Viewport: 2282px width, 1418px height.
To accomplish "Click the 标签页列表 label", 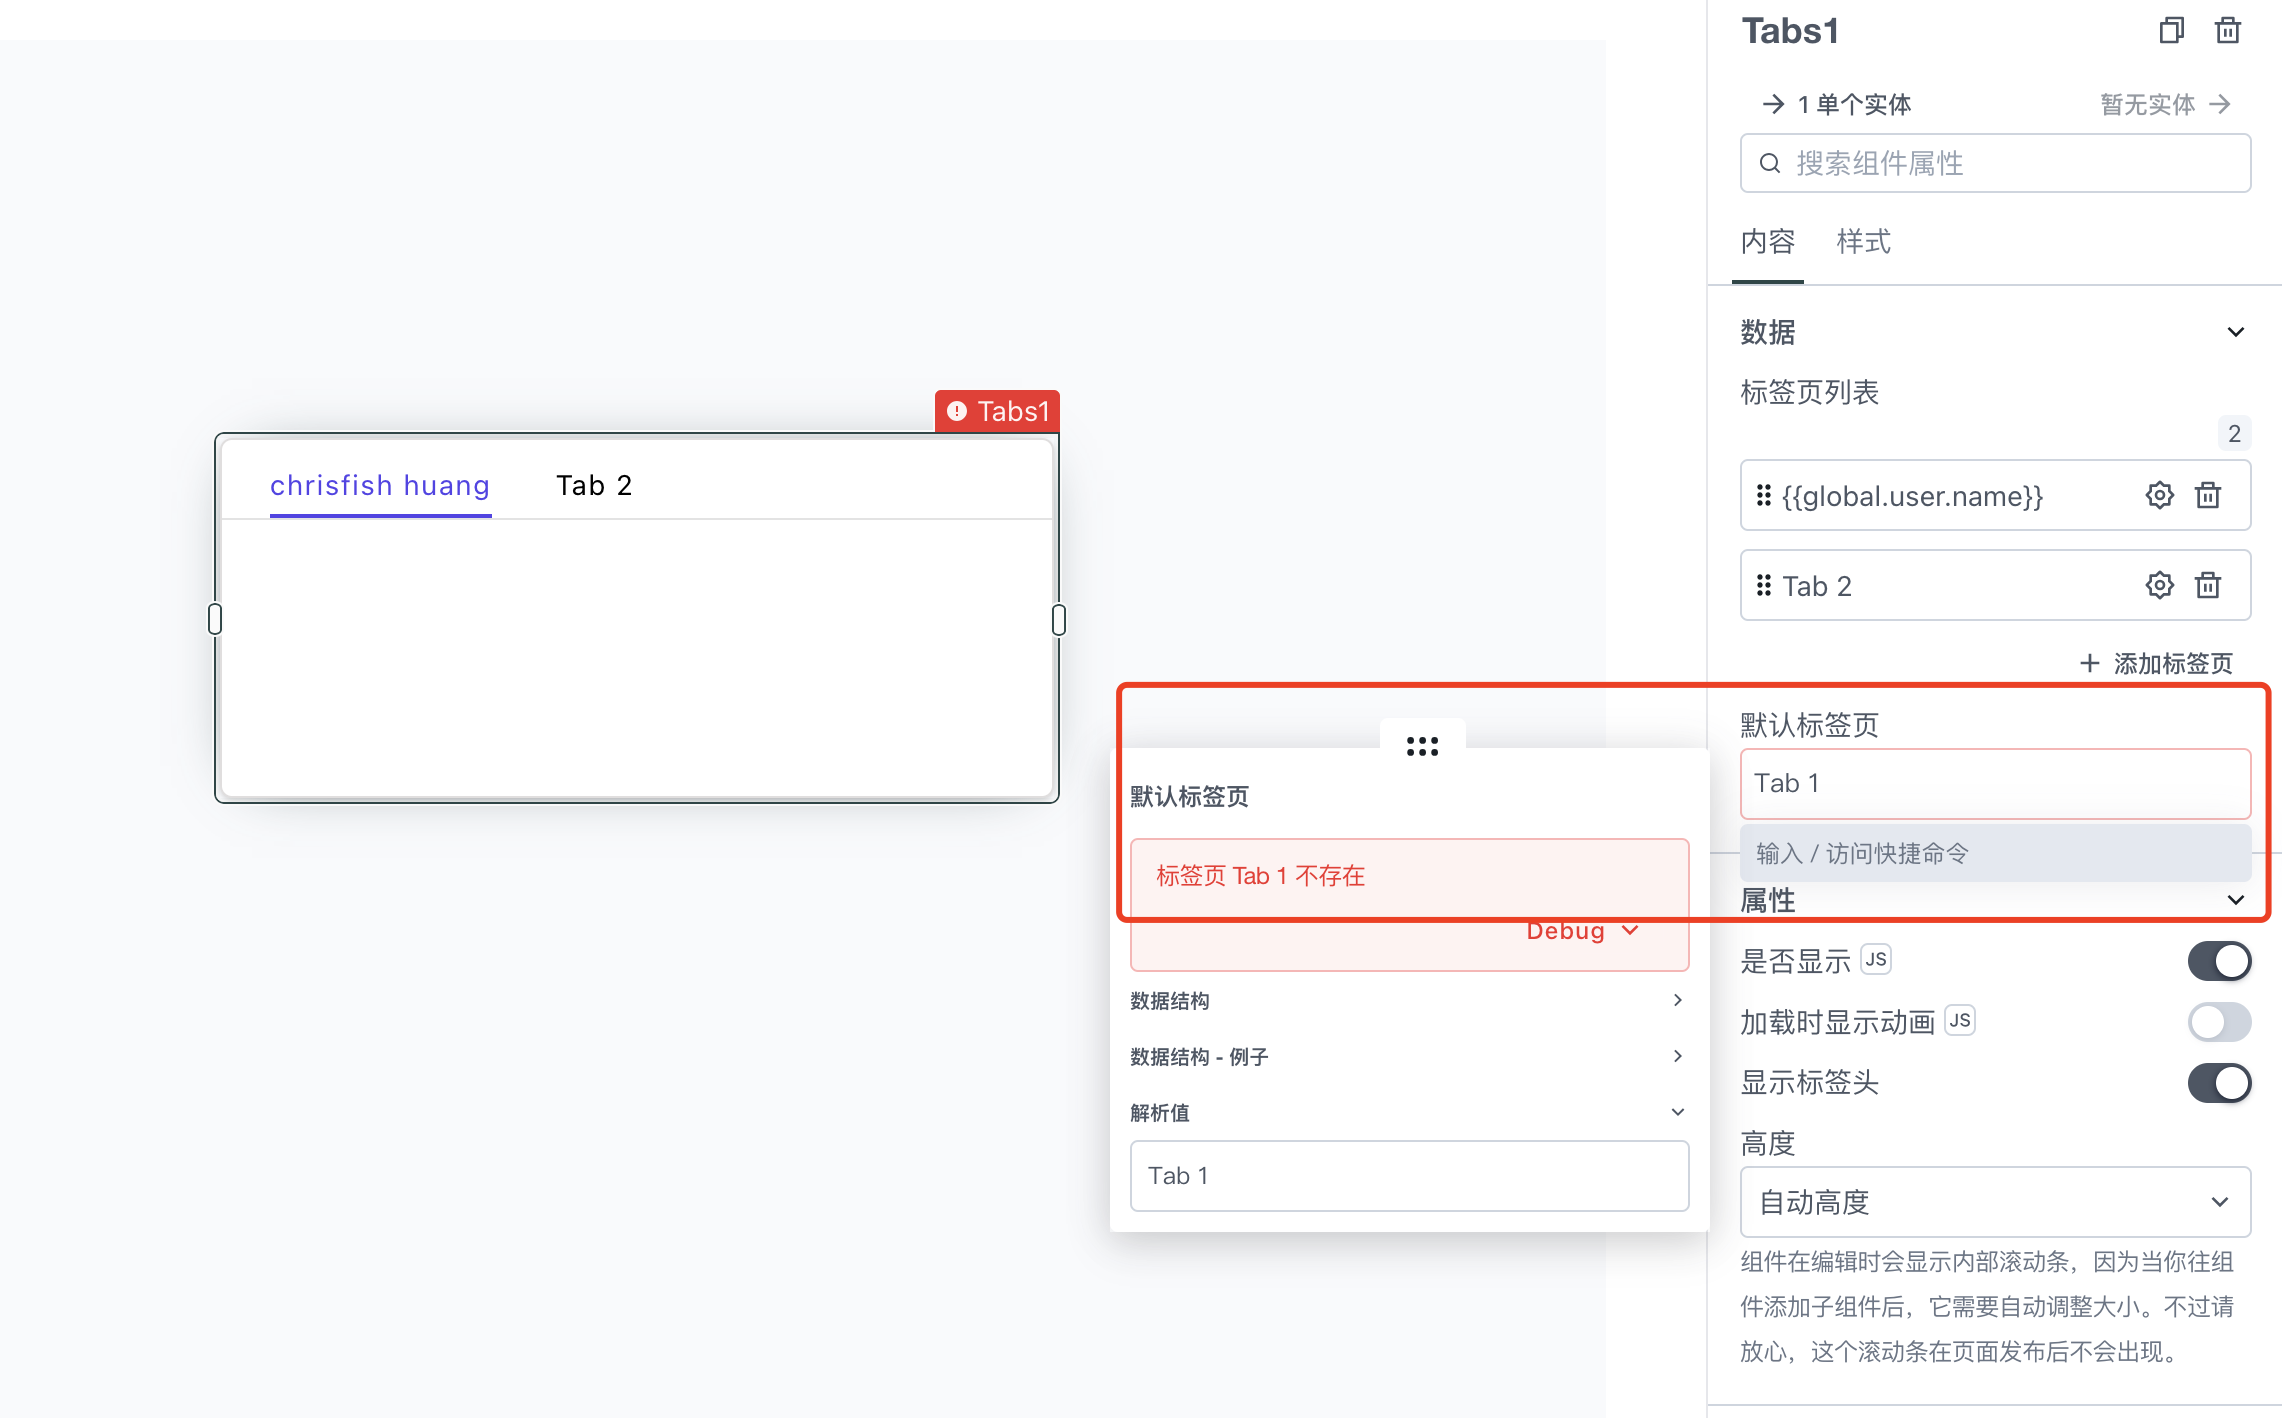I will (x=1809, y=392).
